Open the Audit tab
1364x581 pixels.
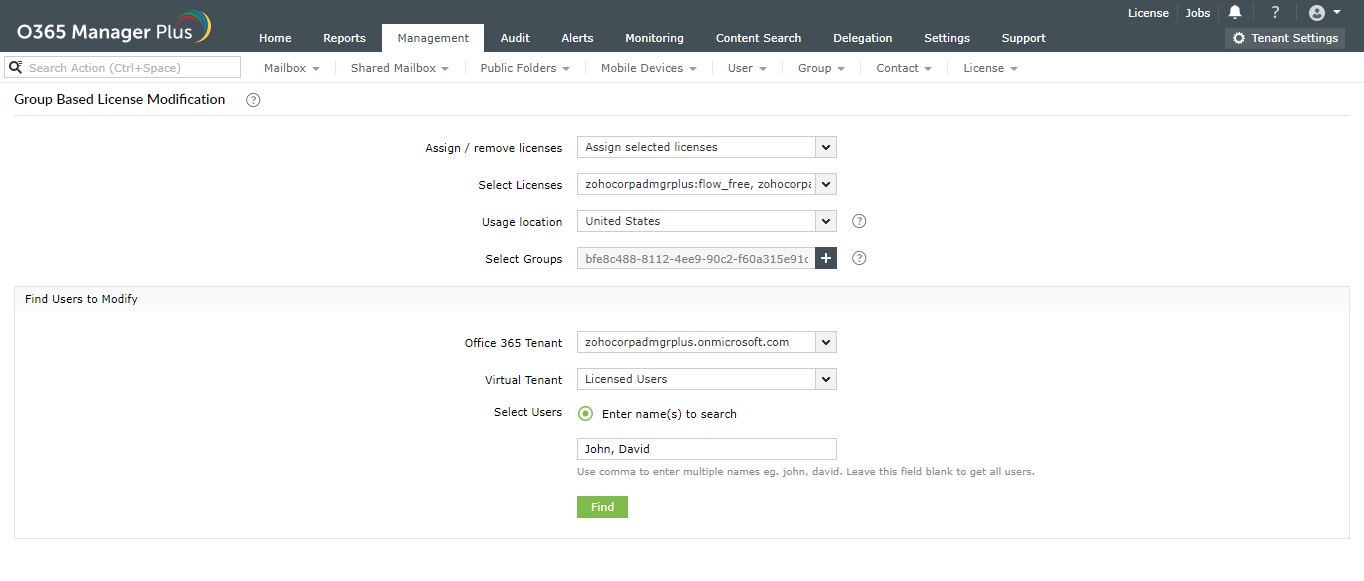tap(515, 38)
